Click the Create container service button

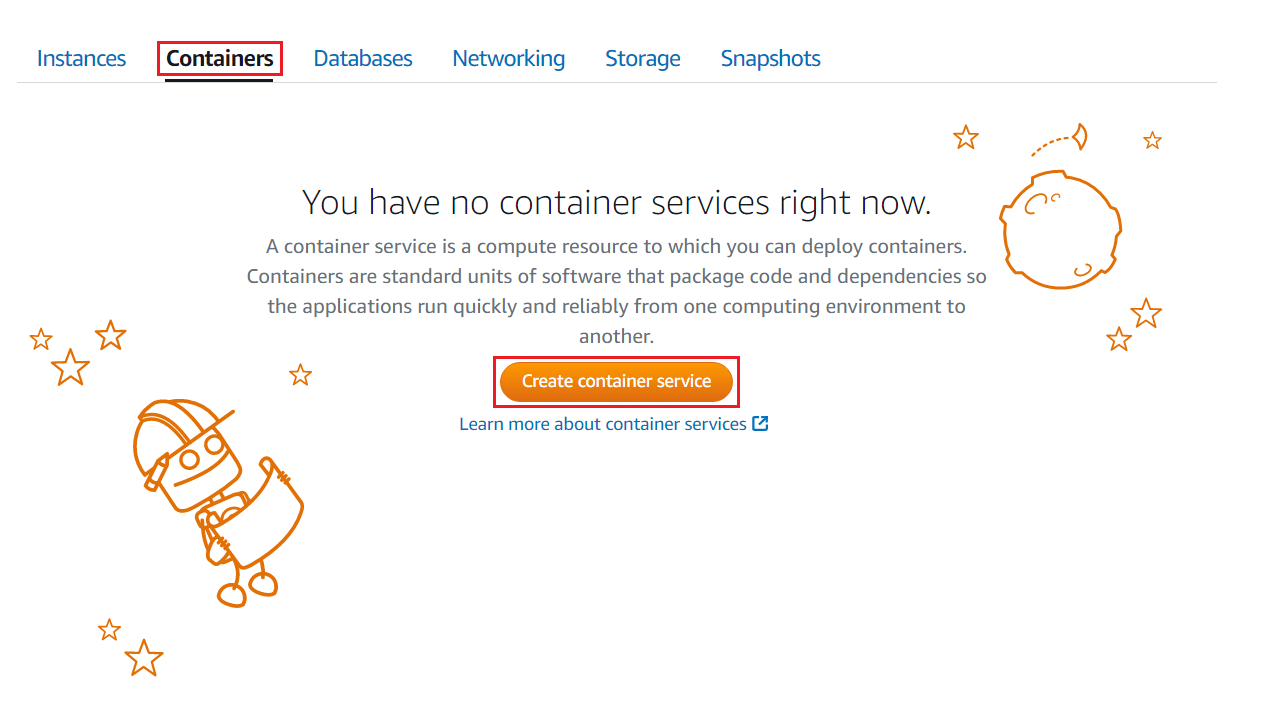click(x=616, y=381)
